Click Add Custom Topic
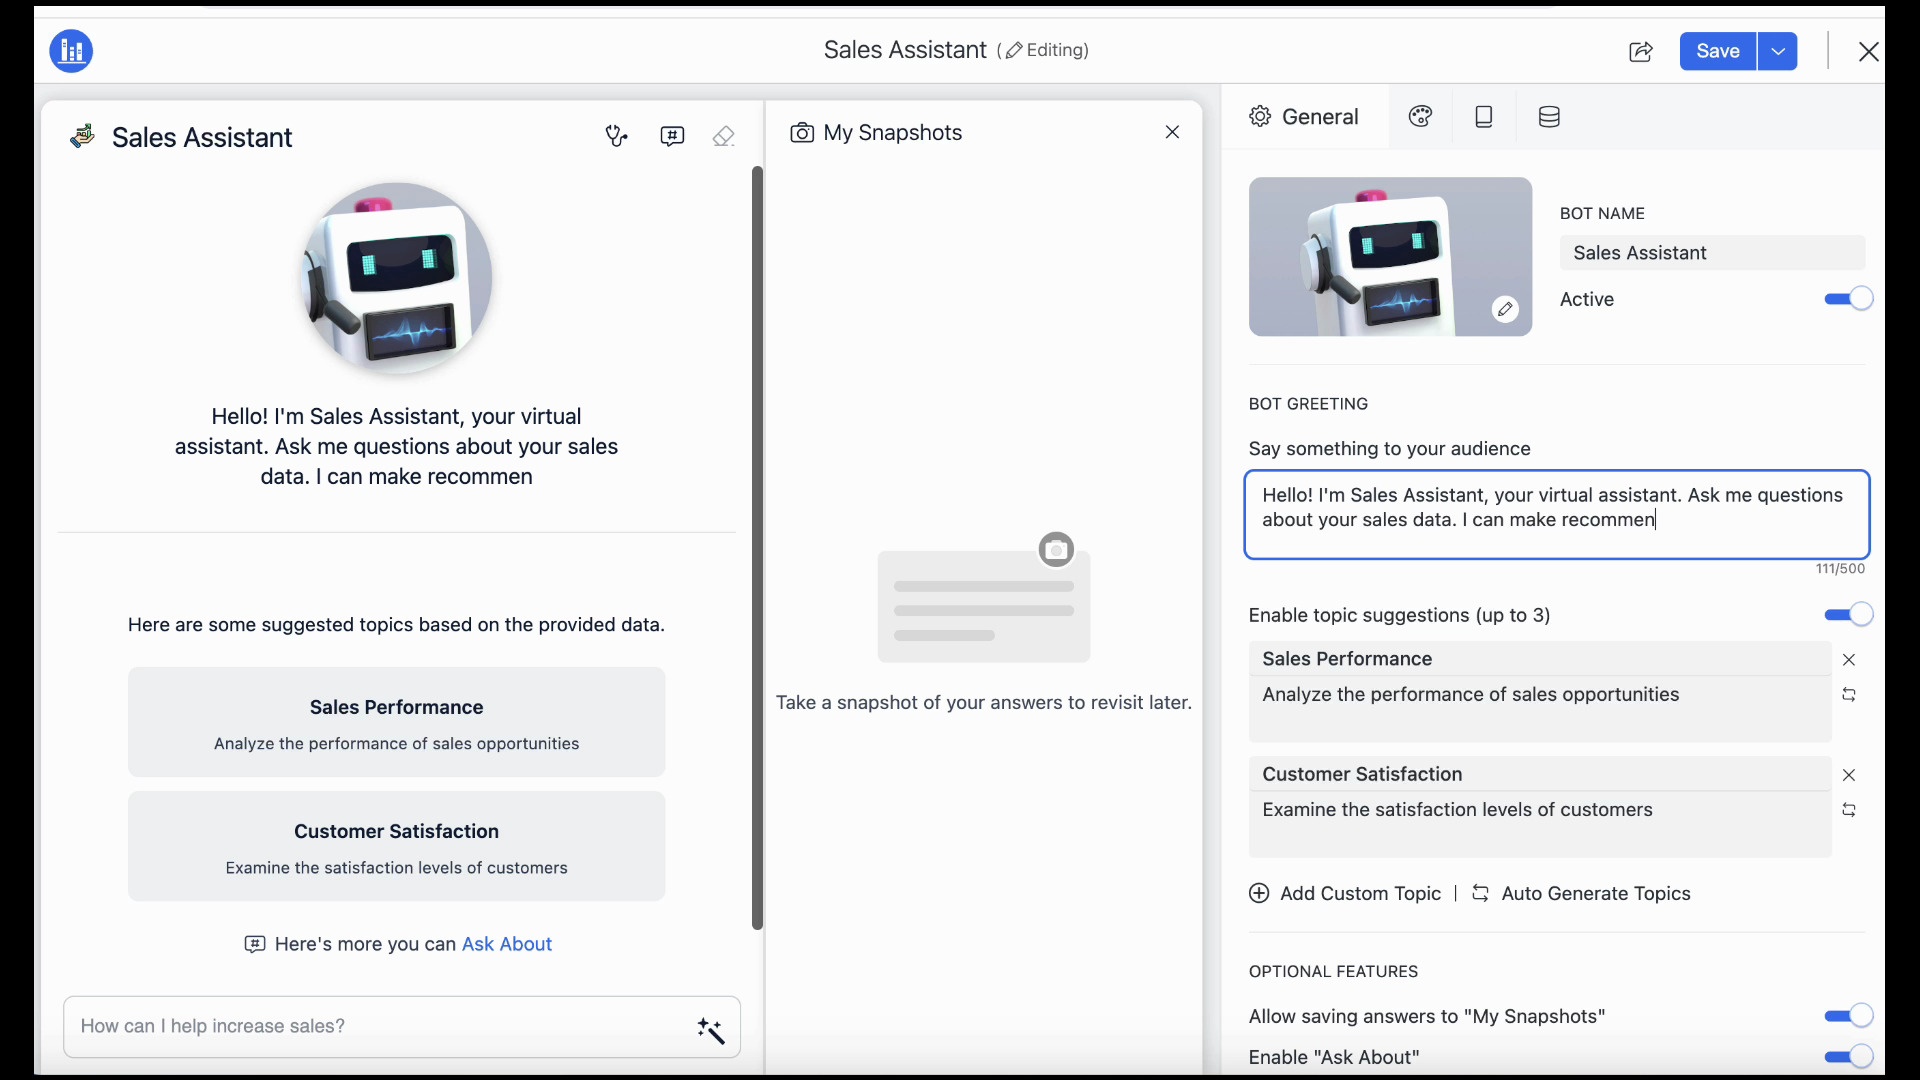The image size is (1920, 1080). point(1344,893)
